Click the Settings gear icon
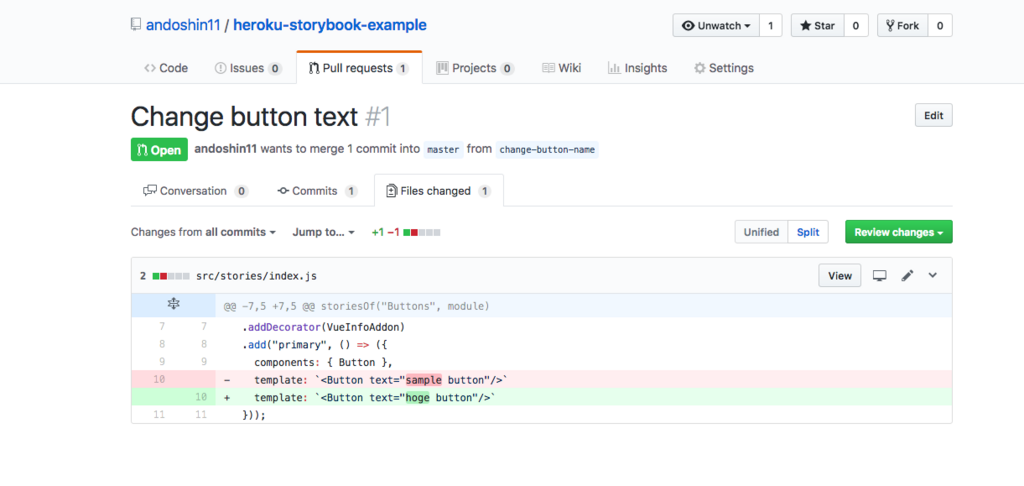1024x486 pixels. [700, 68]
